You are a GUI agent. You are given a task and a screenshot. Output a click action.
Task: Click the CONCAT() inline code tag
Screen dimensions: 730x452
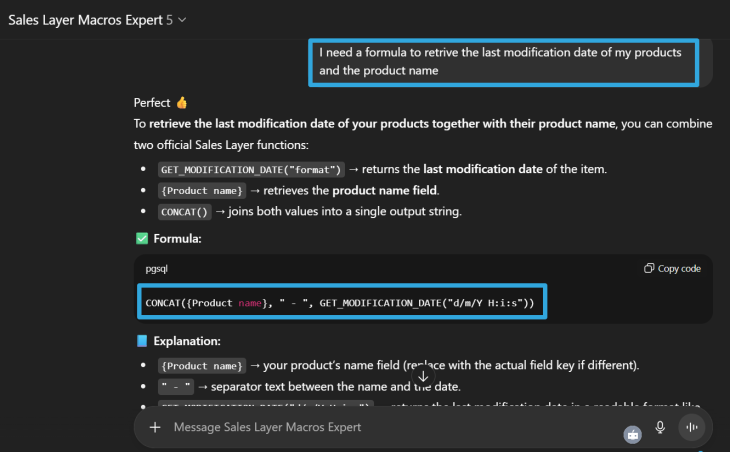pos(182,212)
